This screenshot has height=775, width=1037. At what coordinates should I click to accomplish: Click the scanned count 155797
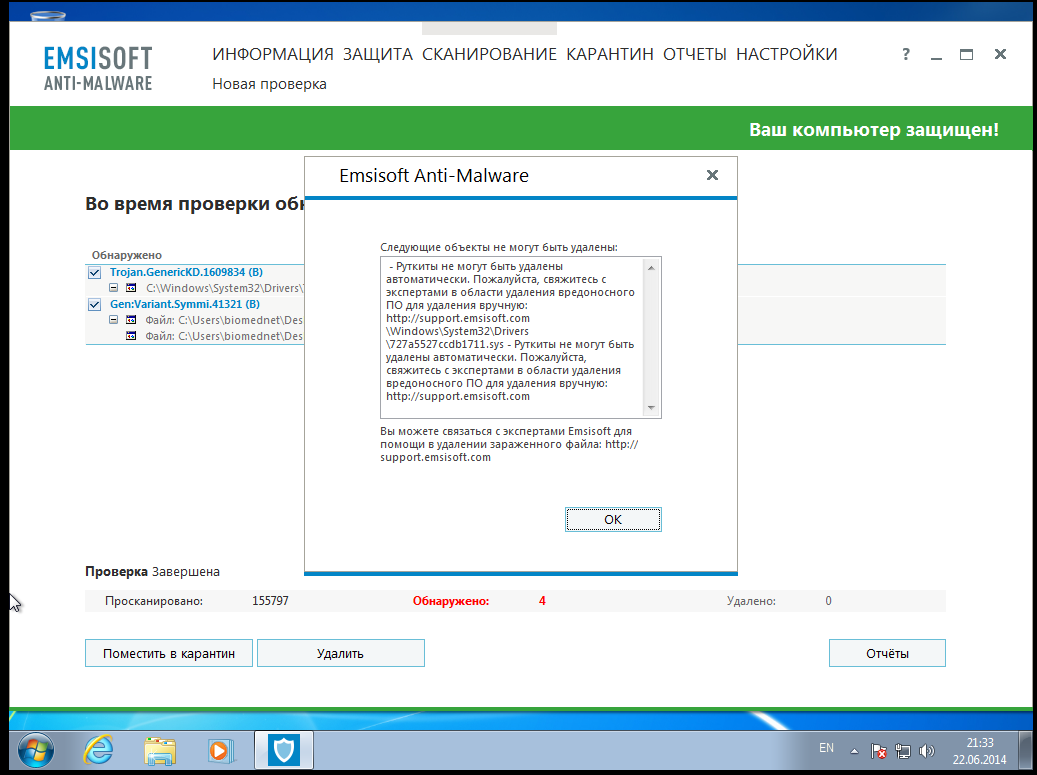click(270, 601)
